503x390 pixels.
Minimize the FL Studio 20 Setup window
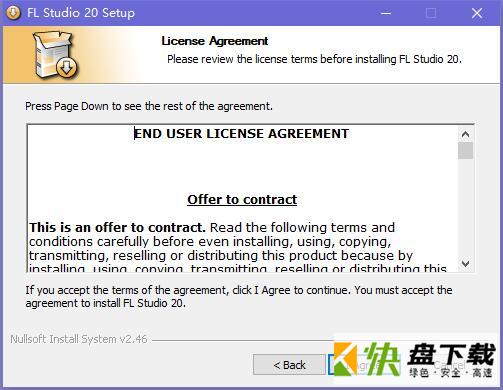point(386,13)
